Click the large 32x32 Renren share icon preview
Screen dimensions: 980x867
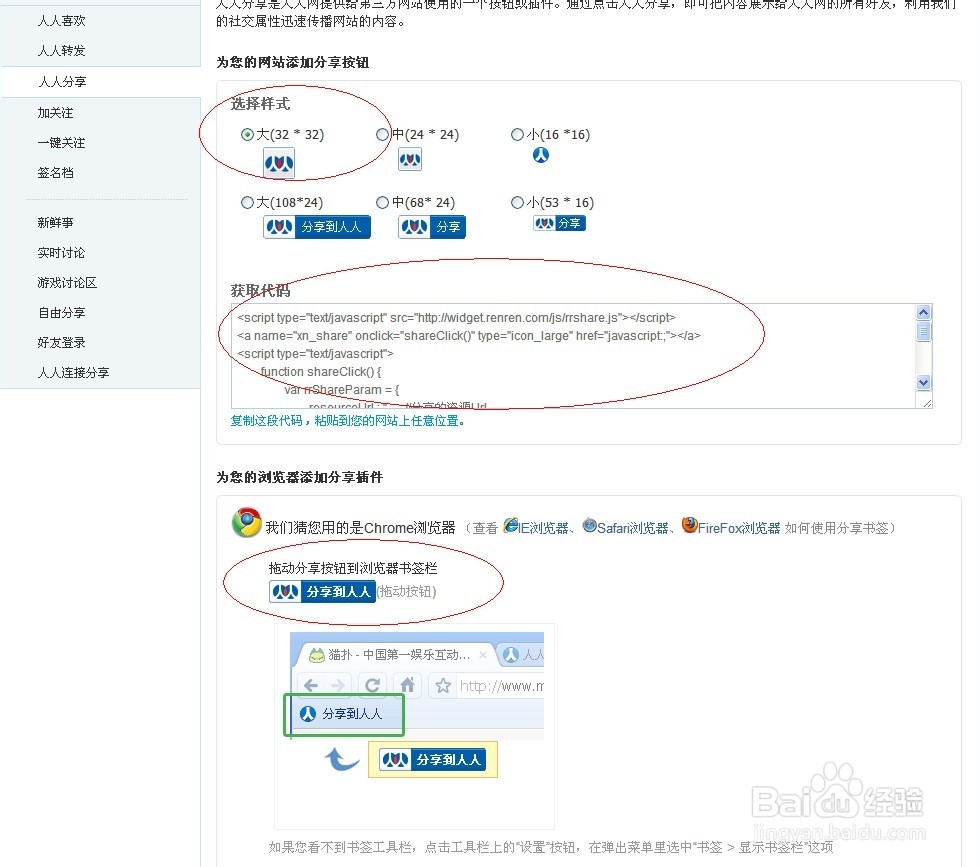(279, 164)
